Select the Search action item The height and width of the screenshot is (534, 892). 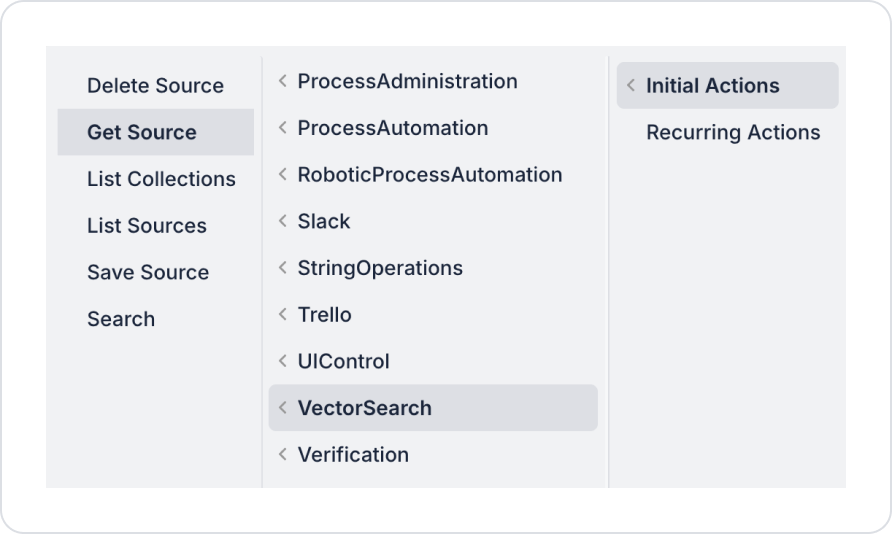click(x=121, y=319)
